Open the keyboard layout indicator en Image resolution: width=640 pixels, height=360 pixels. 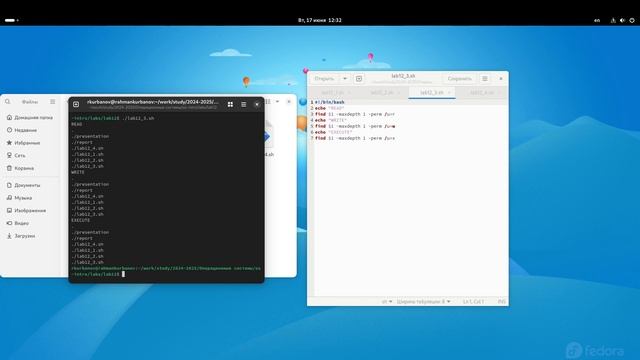coord(597,20)
